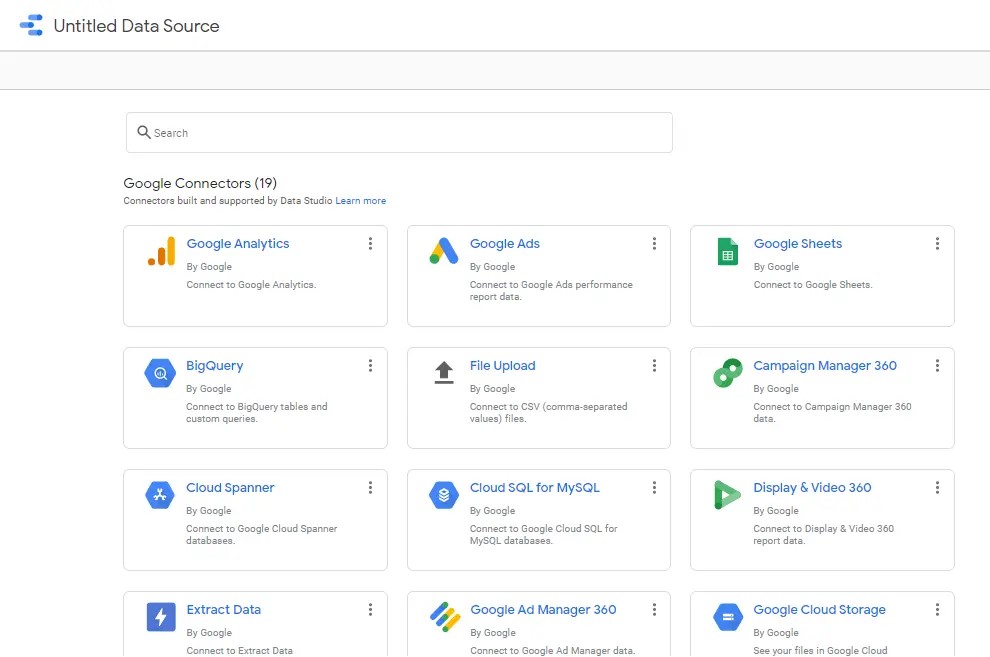Follow the Learn more link
Viewport: 990px width, 657px height.
pyautogui.click(x=361, y=201)
